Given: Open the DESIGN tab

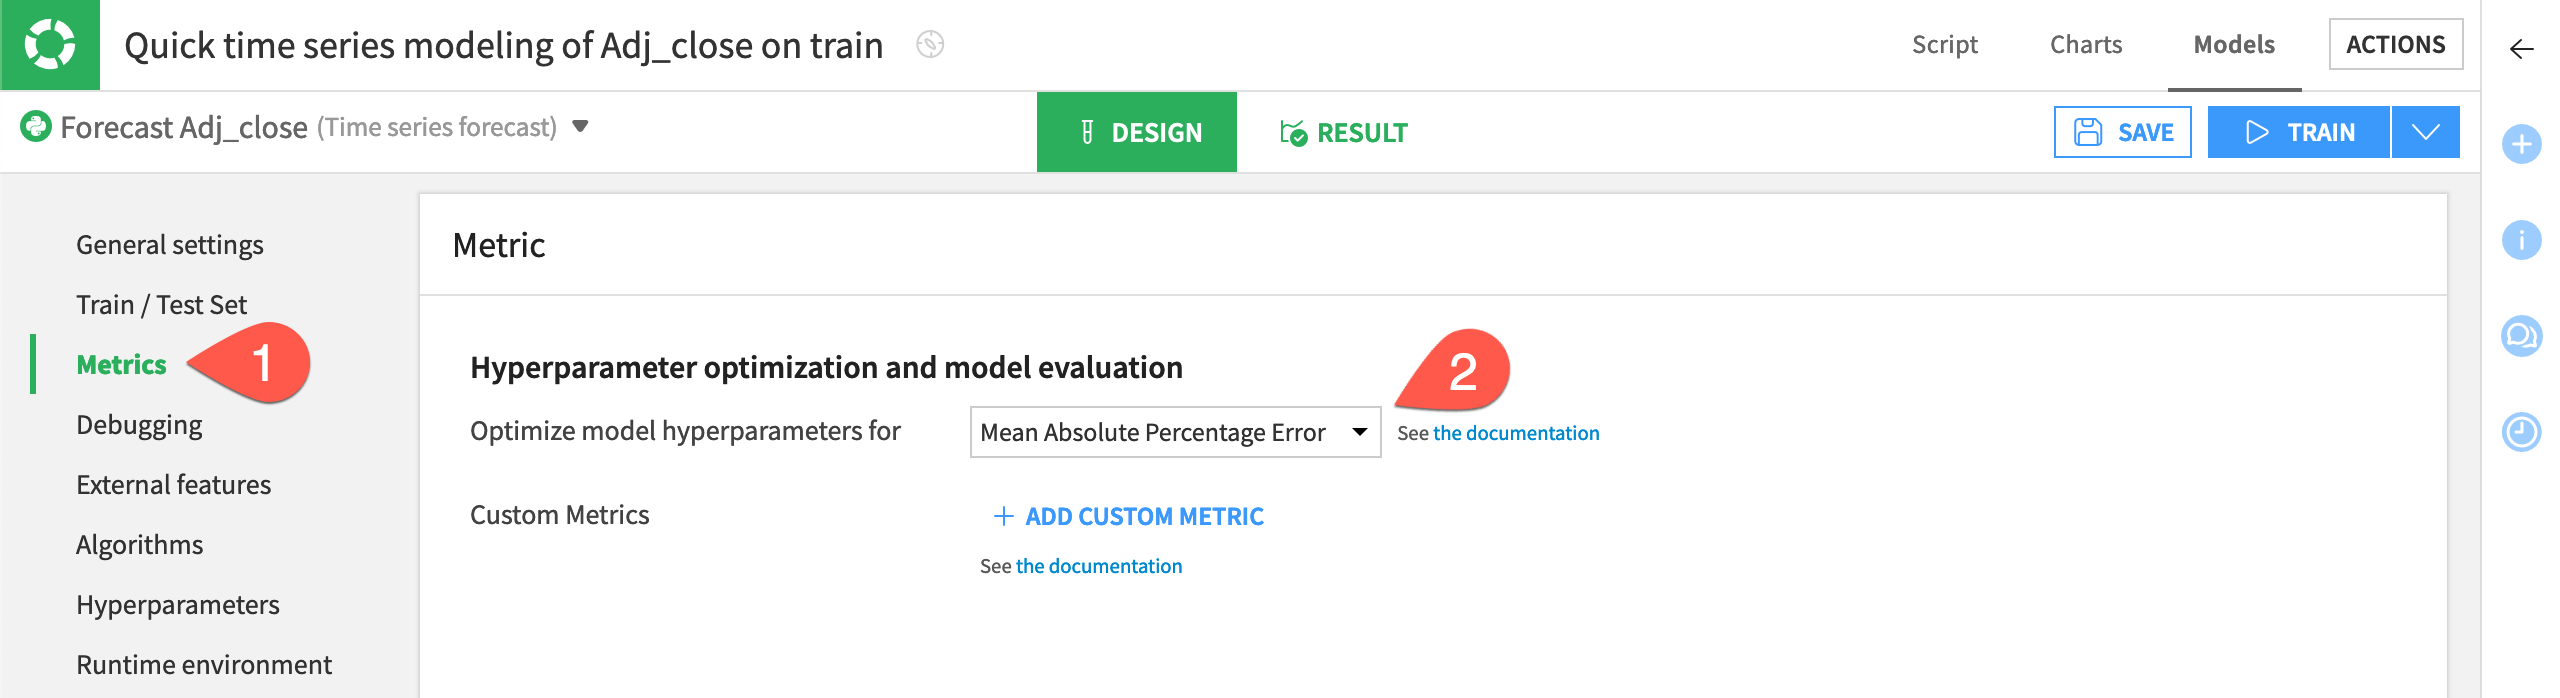Looking at the screenshot, I should click(x=1137, y=132).
